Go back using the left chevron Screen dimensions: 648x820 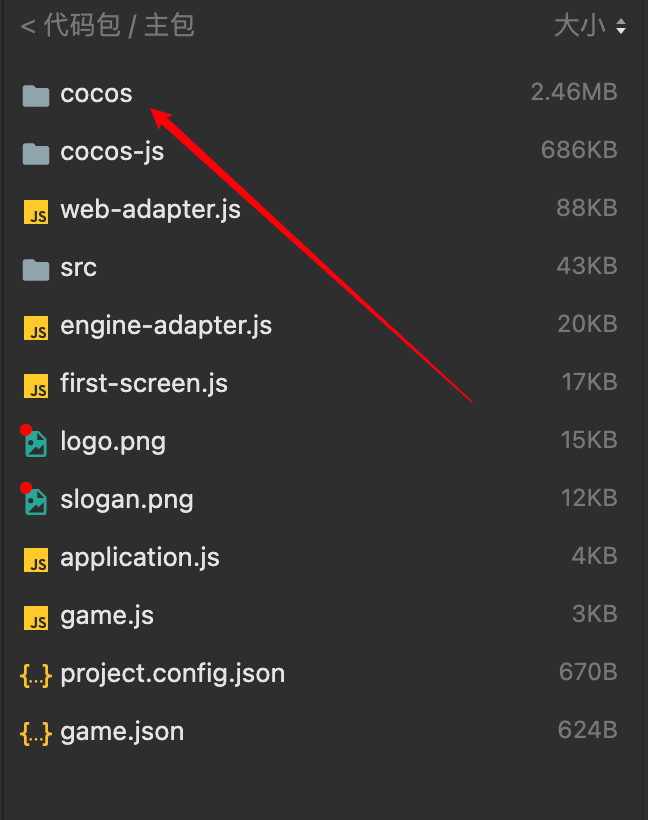(x=27, y=27)
